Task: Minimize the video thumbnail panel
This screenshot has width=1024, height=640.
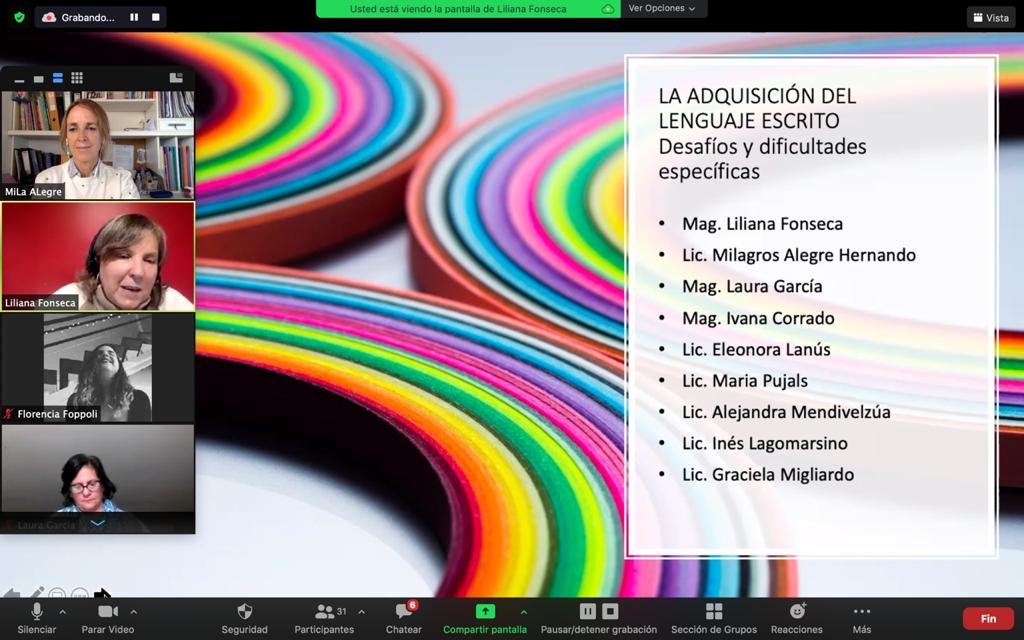Action: 19,79
